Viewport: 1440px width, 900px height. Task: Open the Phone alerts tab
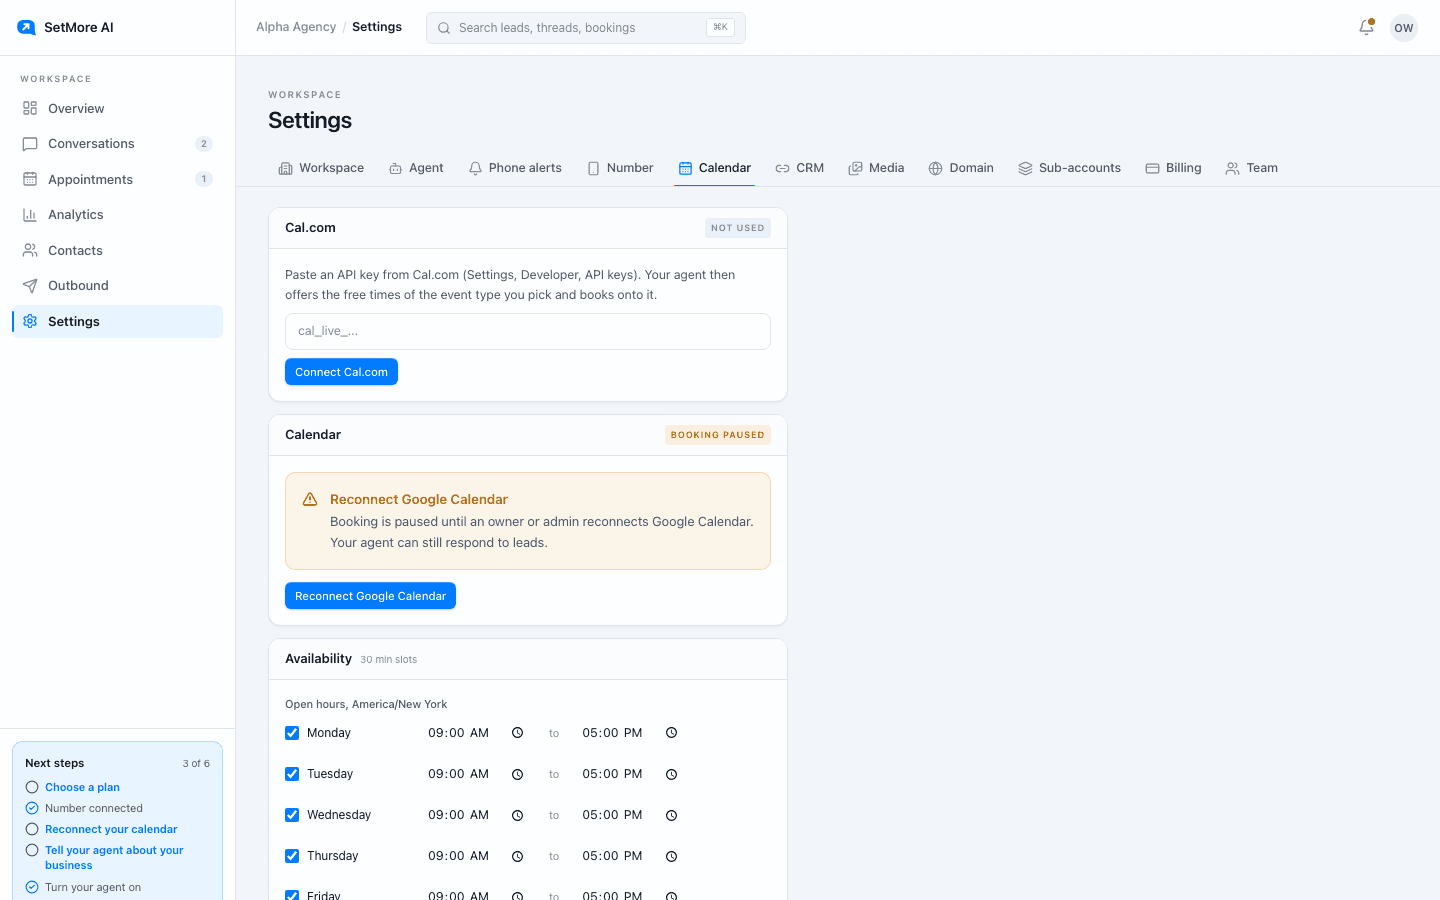click(515, 168)
